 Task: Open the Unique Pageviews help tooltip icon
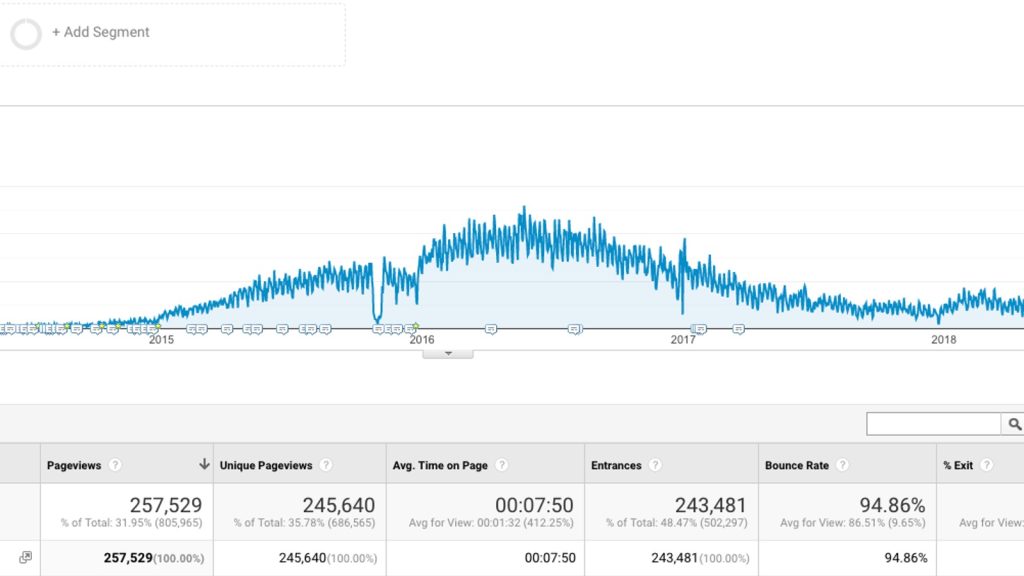[x=326, y=465]
